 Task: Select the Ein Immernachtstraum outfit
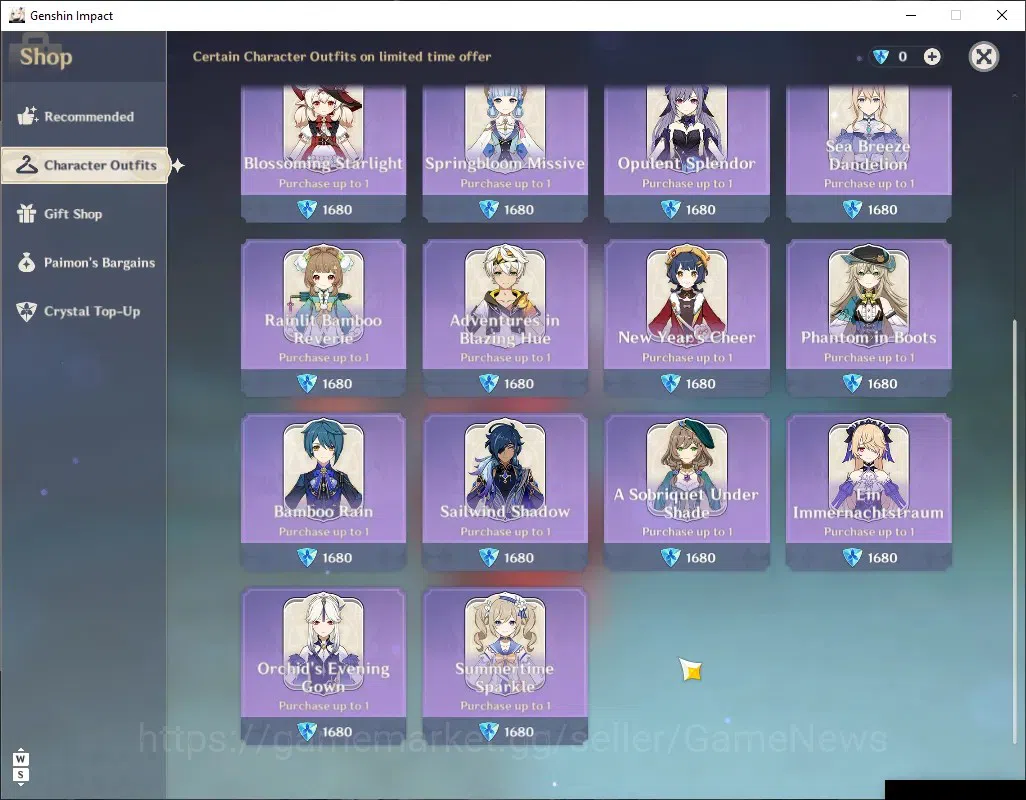pos(868,492)
